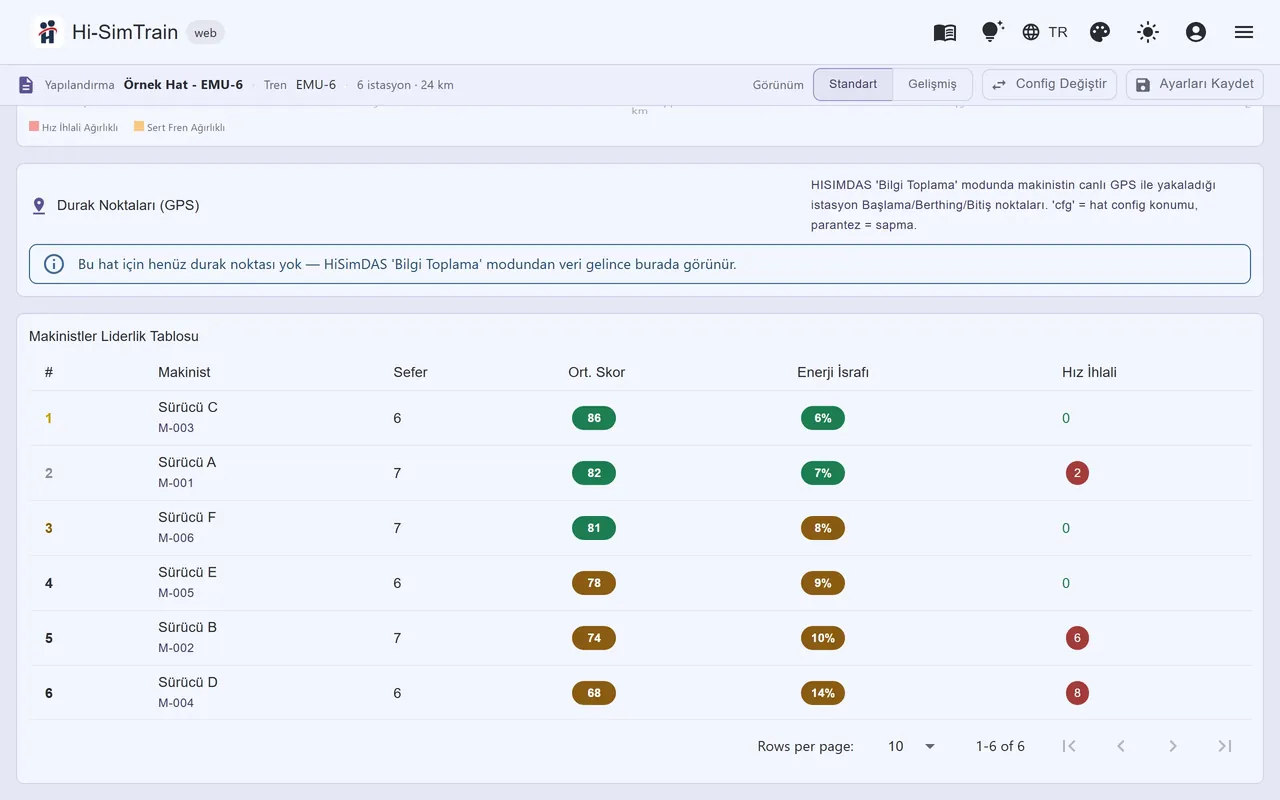Click the Hi-SimTrain logo icon
The height and width of the screenshot is (800, 1280).
[47, 32]
